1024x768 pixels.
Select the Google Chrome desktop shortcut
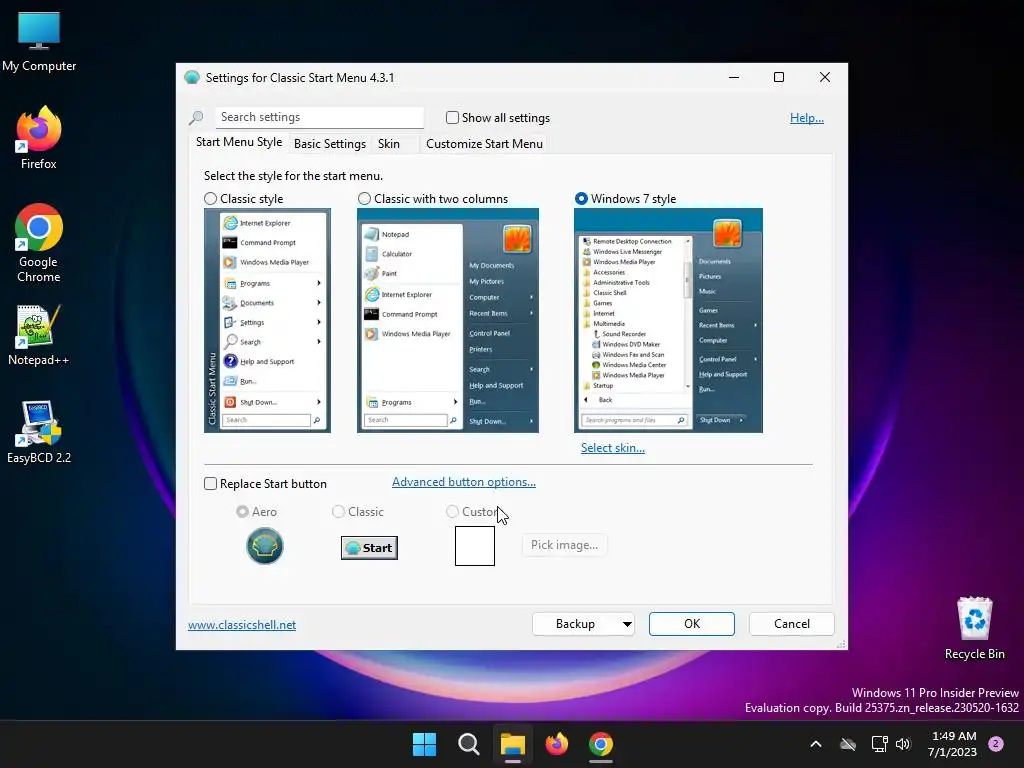39,243
